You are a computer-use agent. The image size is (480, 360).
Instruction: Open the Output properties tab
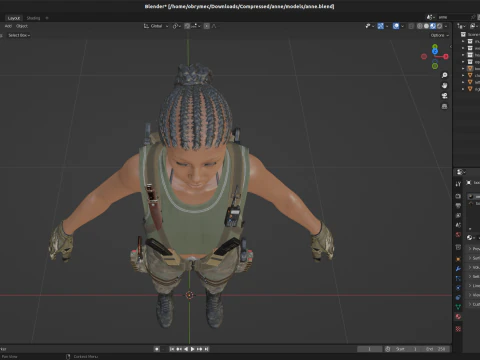coord(458,206)
